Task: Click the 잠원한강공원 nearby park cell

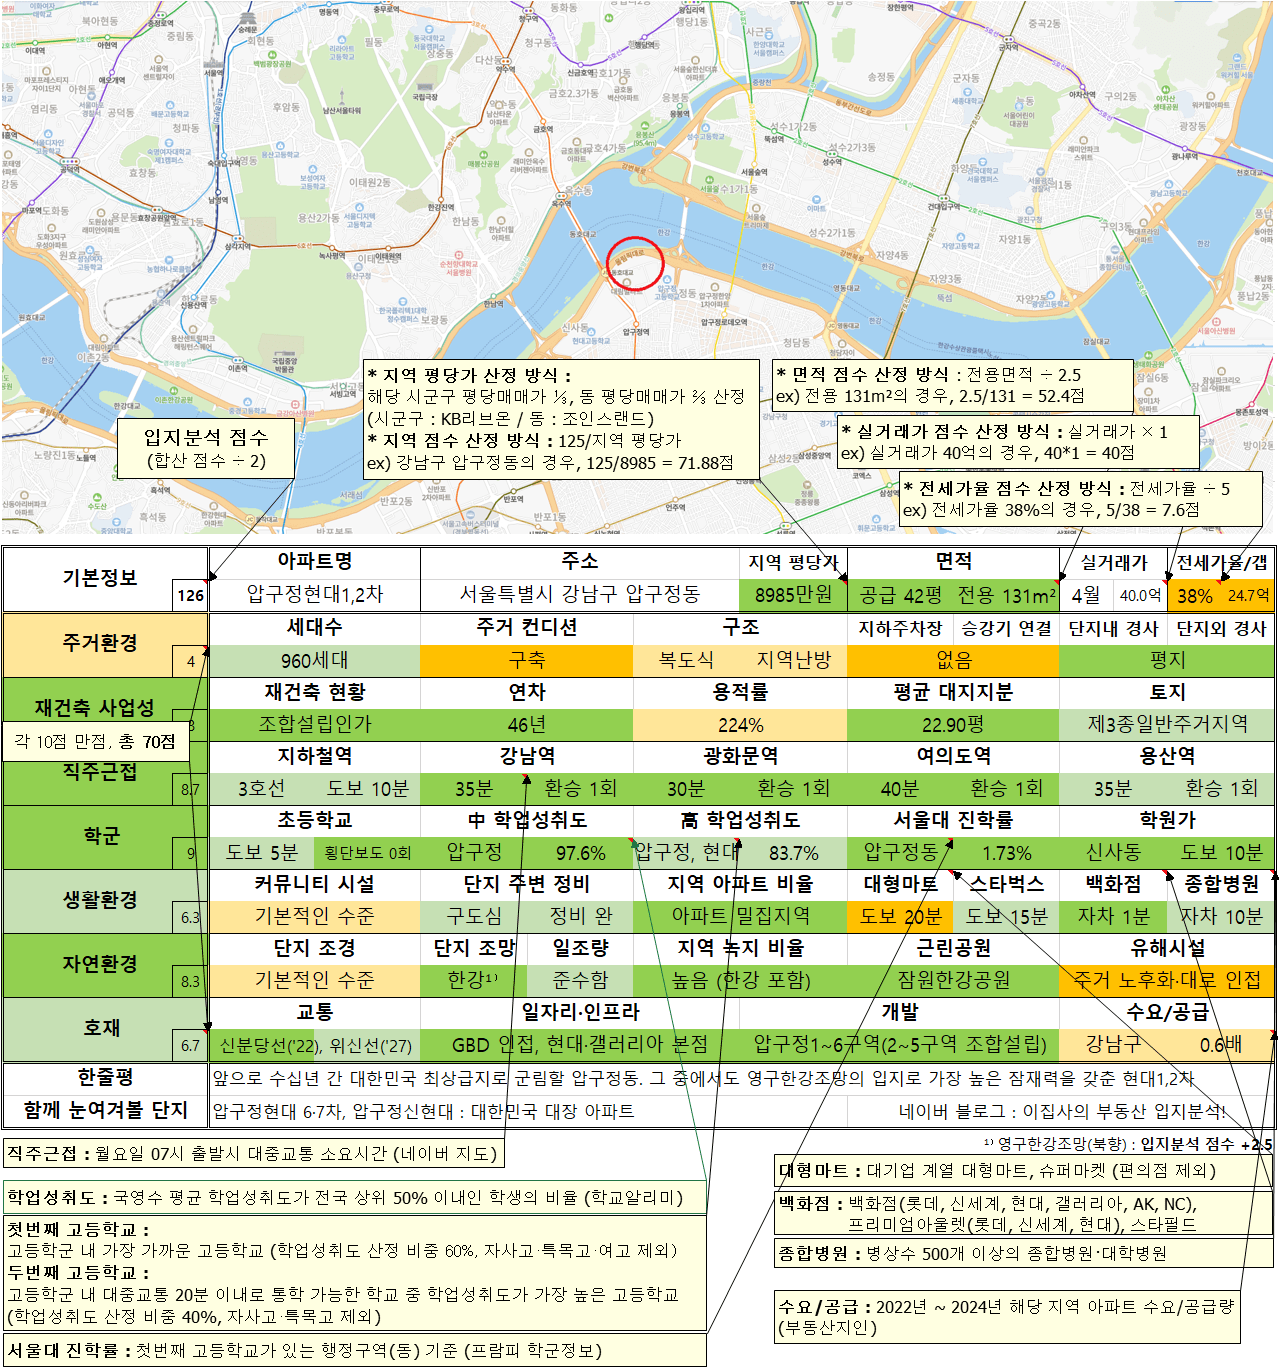Action: click(953, 981)
